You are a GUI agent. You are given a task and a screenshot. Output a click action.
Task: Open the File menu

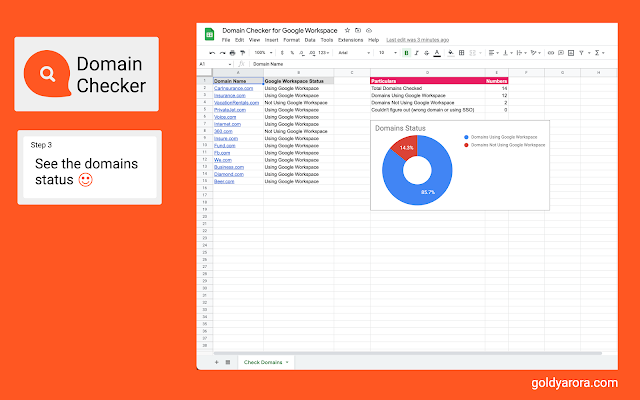coord(226,40)
